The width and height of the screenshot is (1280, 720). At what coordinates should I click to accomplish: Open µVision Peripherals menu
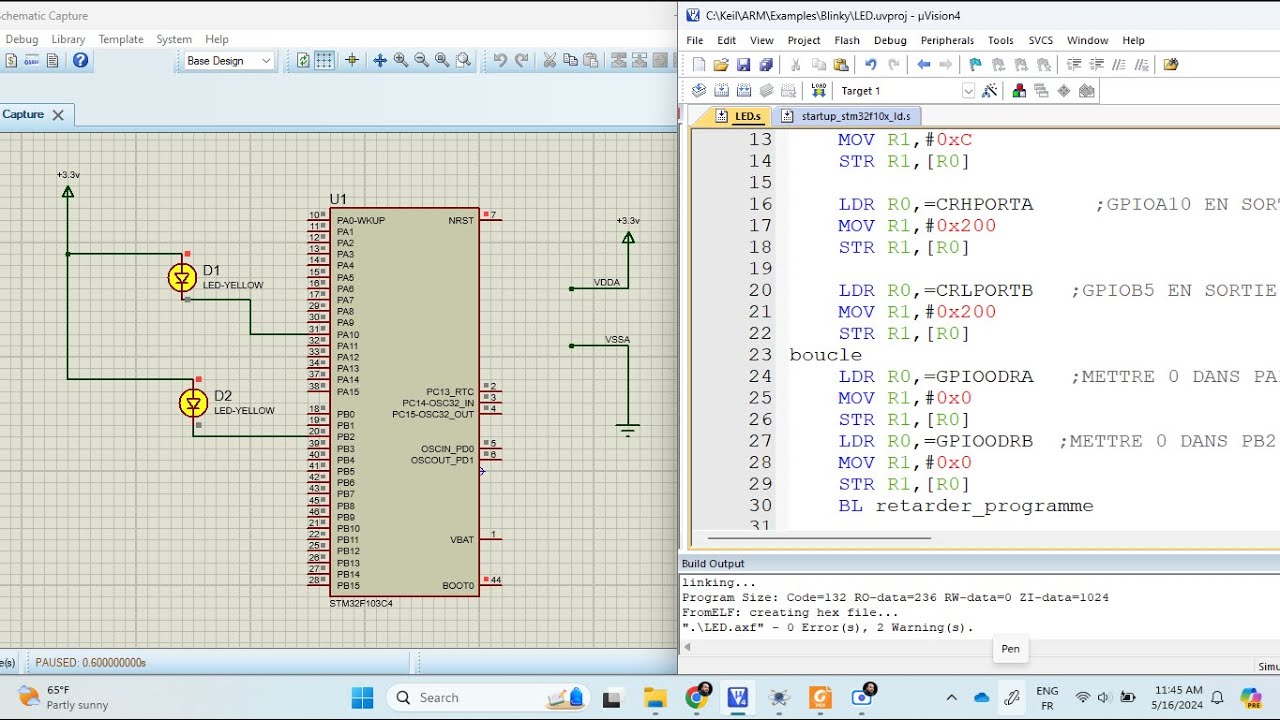point(947,40)
